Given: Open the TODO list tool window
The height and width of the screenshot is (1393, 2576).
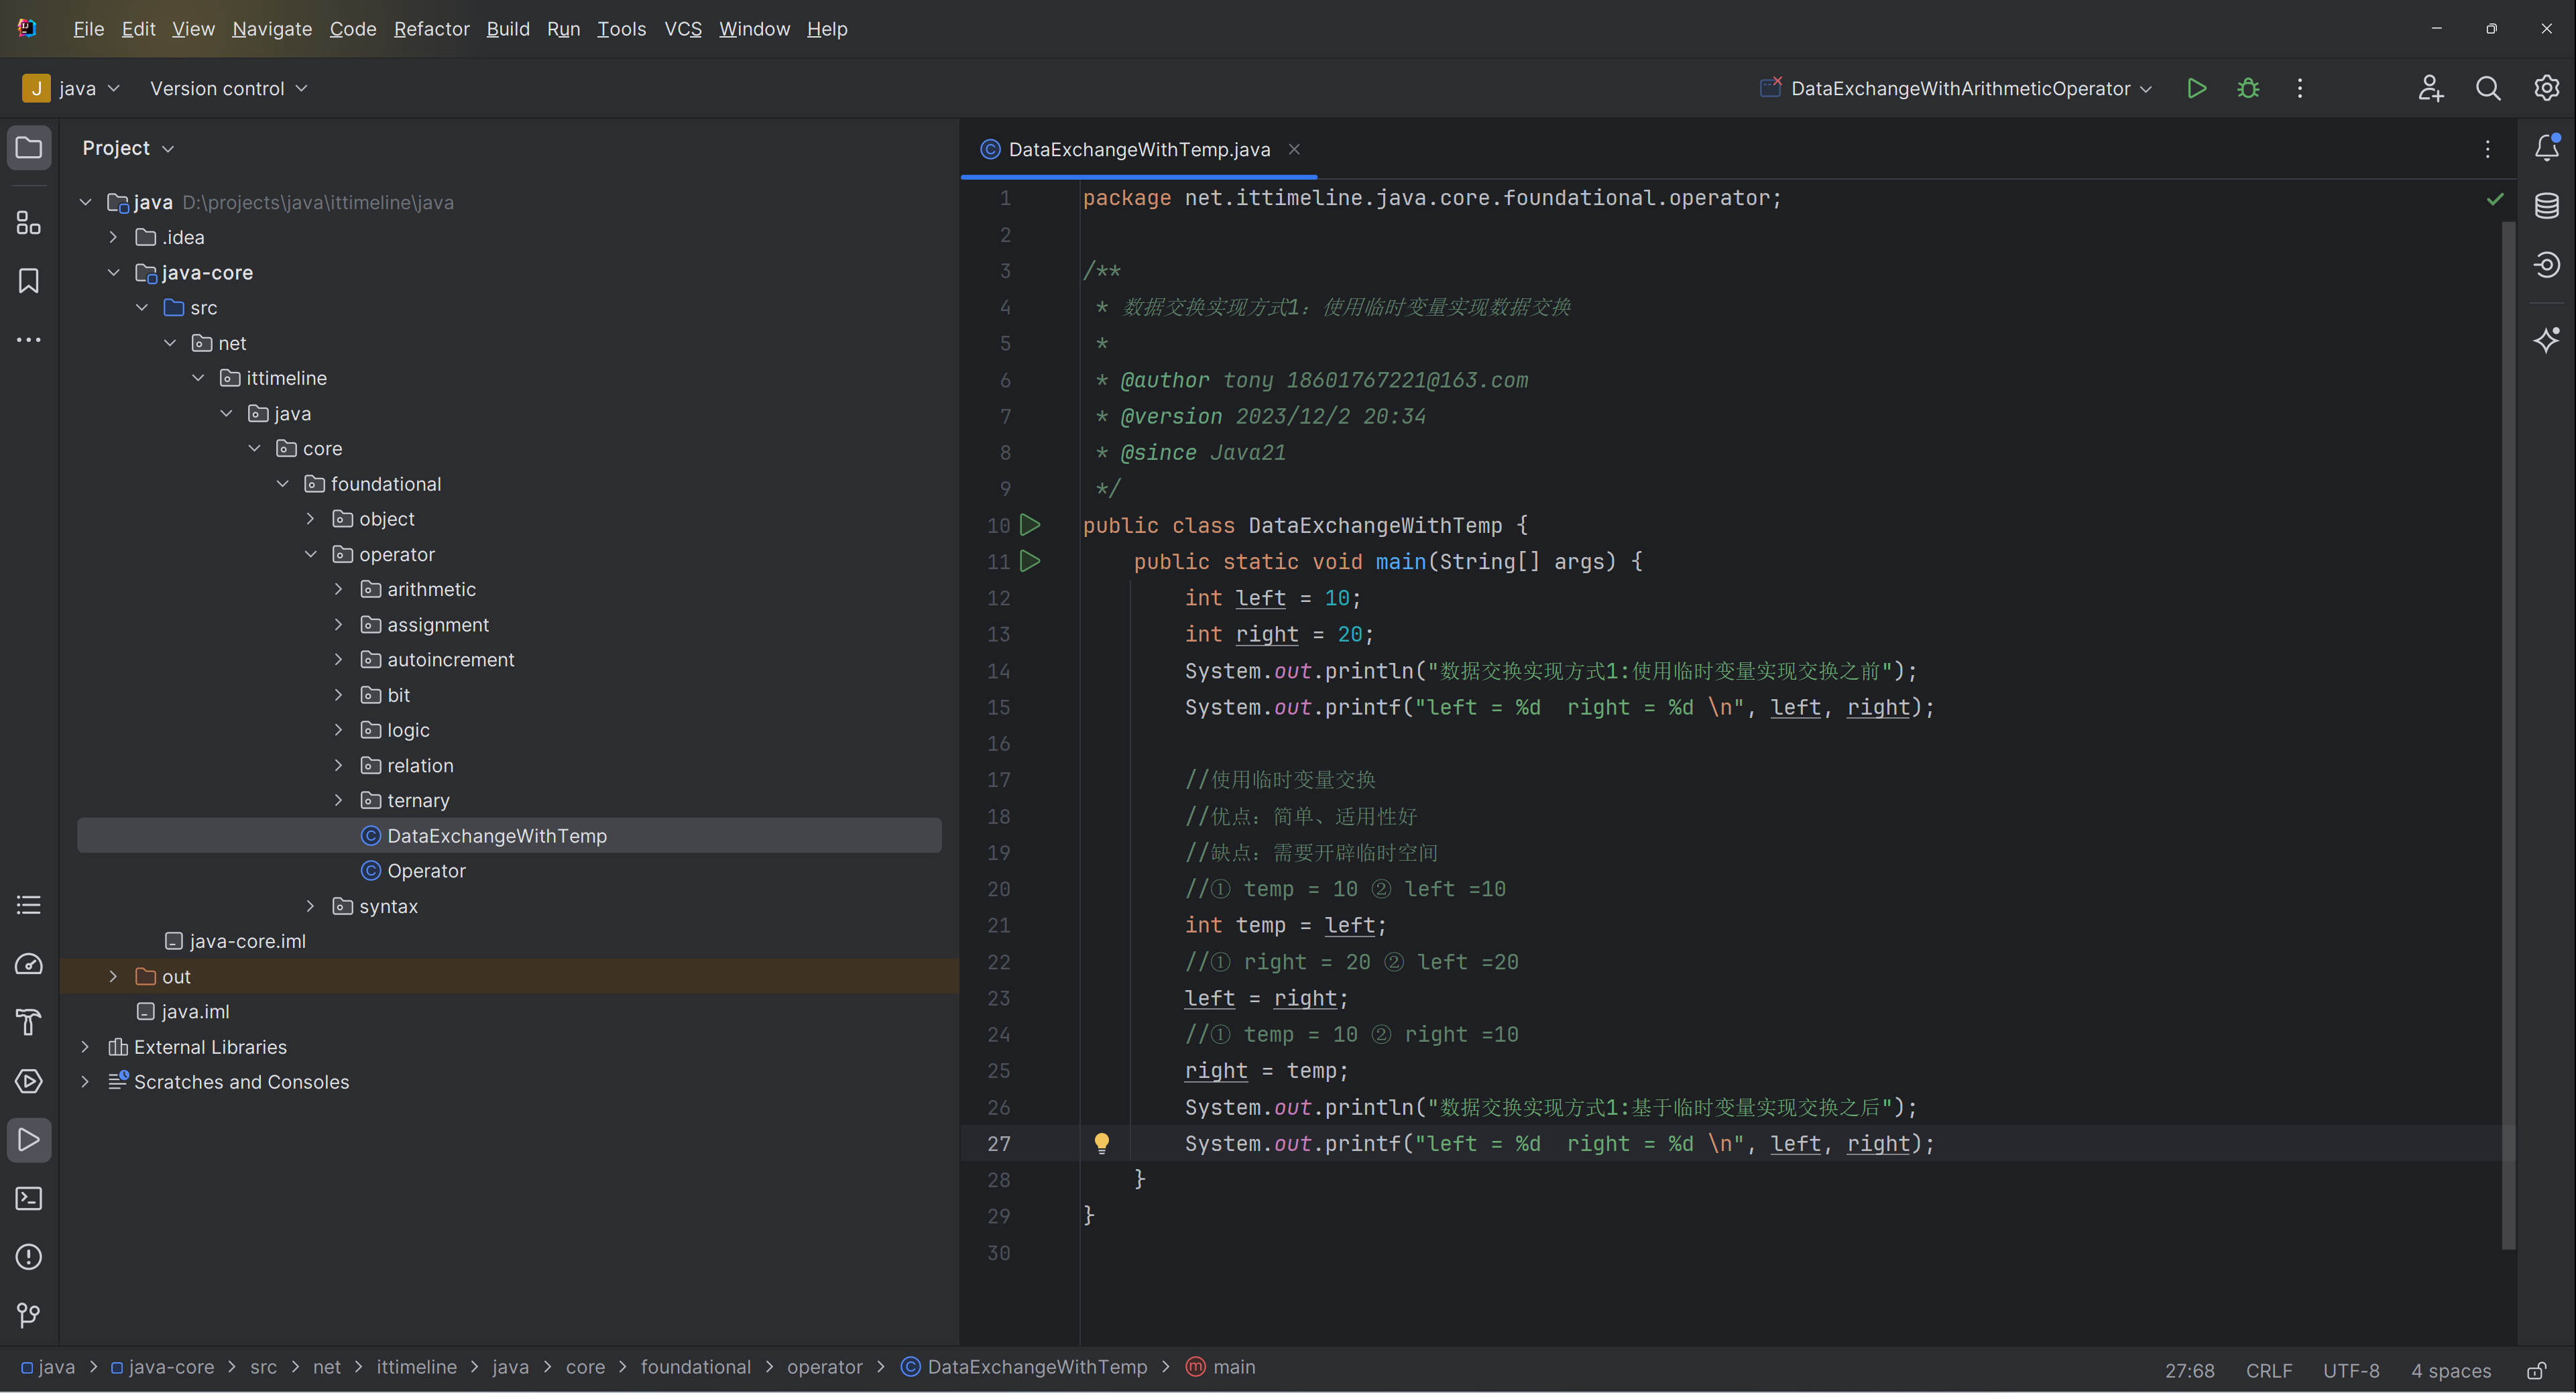Looking at the screenshot, I should pyautogui.click(x=29, y=905).
